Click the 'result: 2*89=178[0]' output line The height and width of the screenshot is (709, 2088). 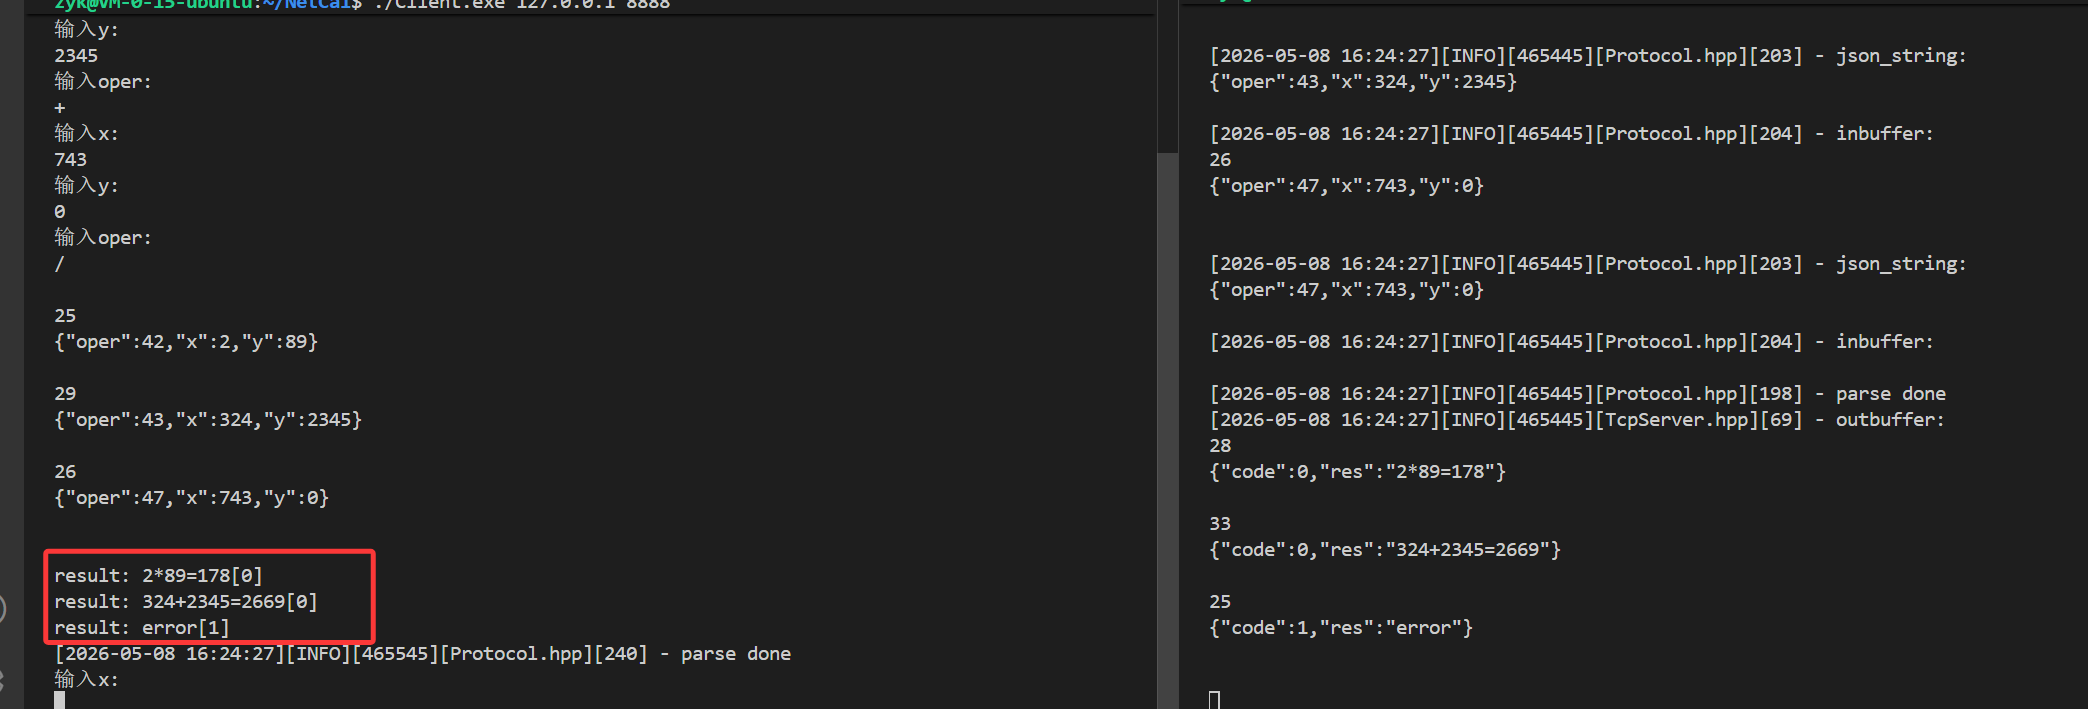coord(158,576)
